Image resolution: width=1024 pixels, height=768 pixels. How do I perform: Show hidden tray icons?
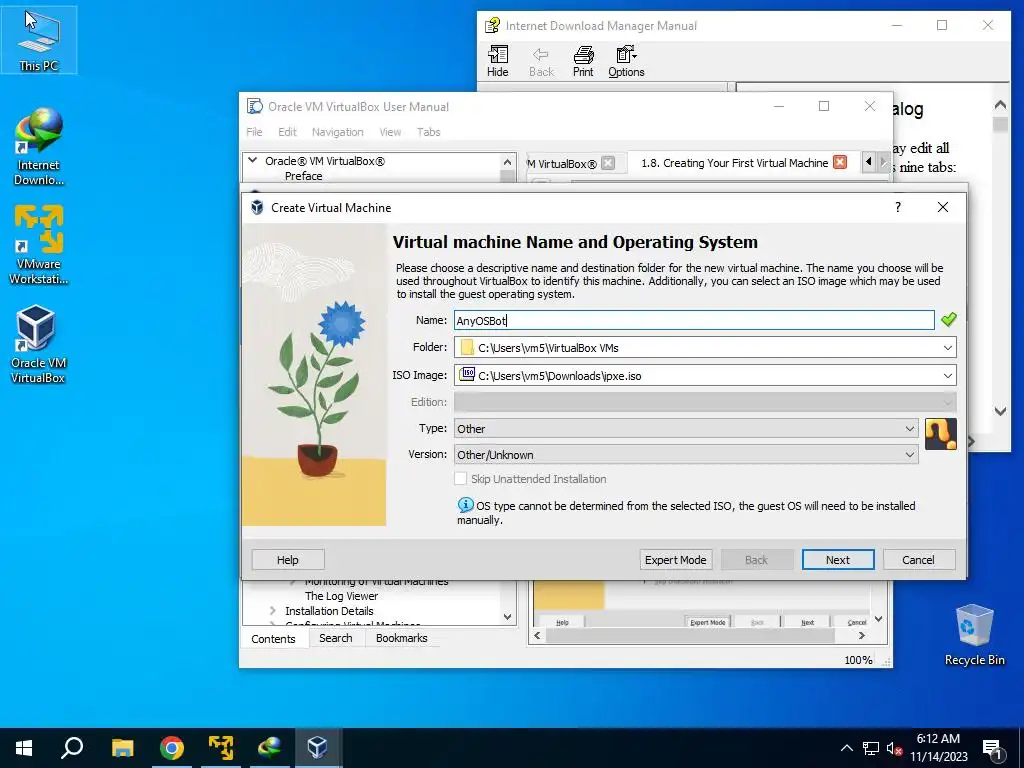846,748
